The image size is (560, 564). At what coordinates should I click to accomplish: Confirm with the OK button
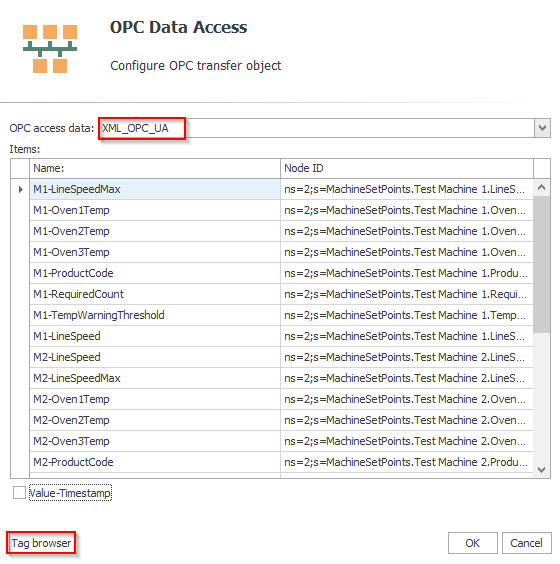473,543
